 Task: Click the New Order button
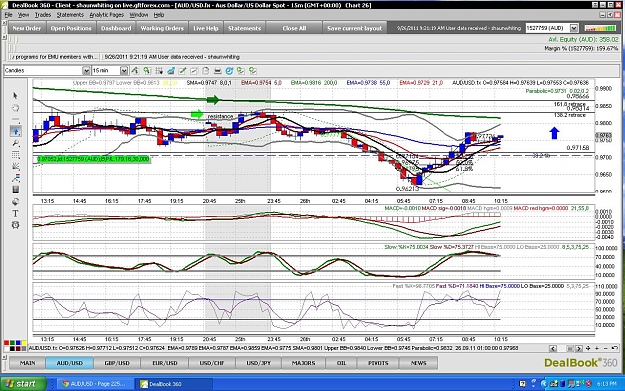point(27,28)
